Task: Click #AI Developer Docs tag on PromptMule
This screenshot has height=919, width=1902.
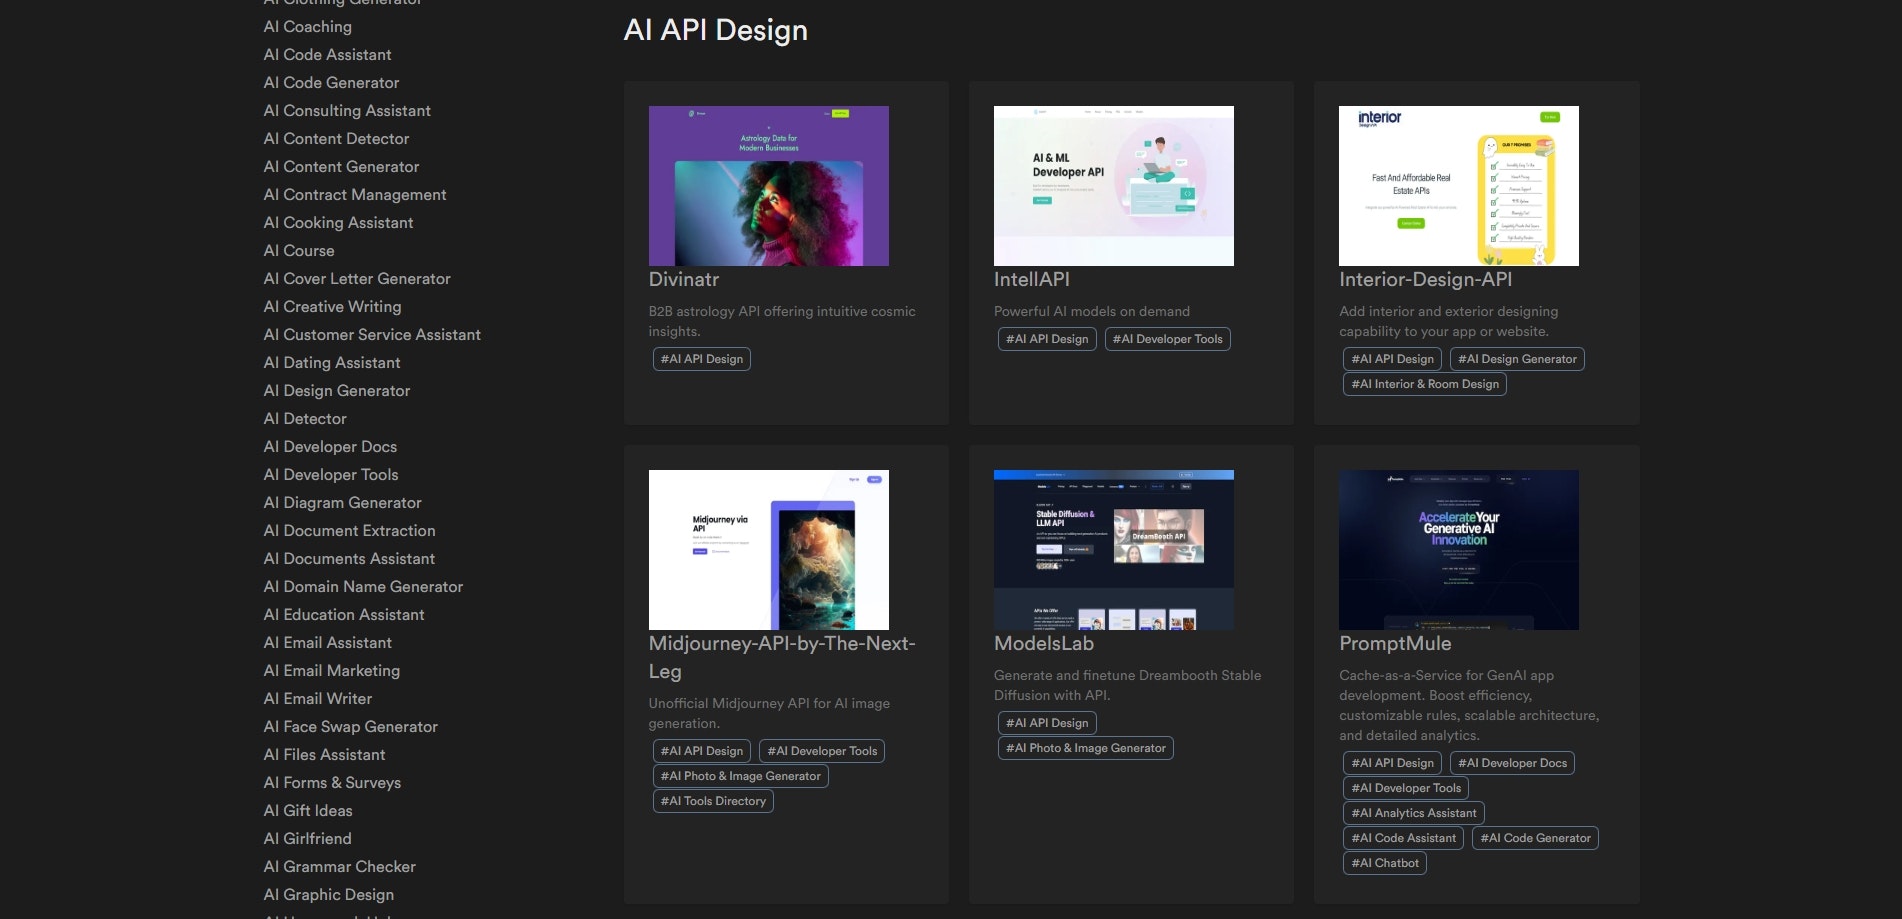Action: (x=1512, y=763)
